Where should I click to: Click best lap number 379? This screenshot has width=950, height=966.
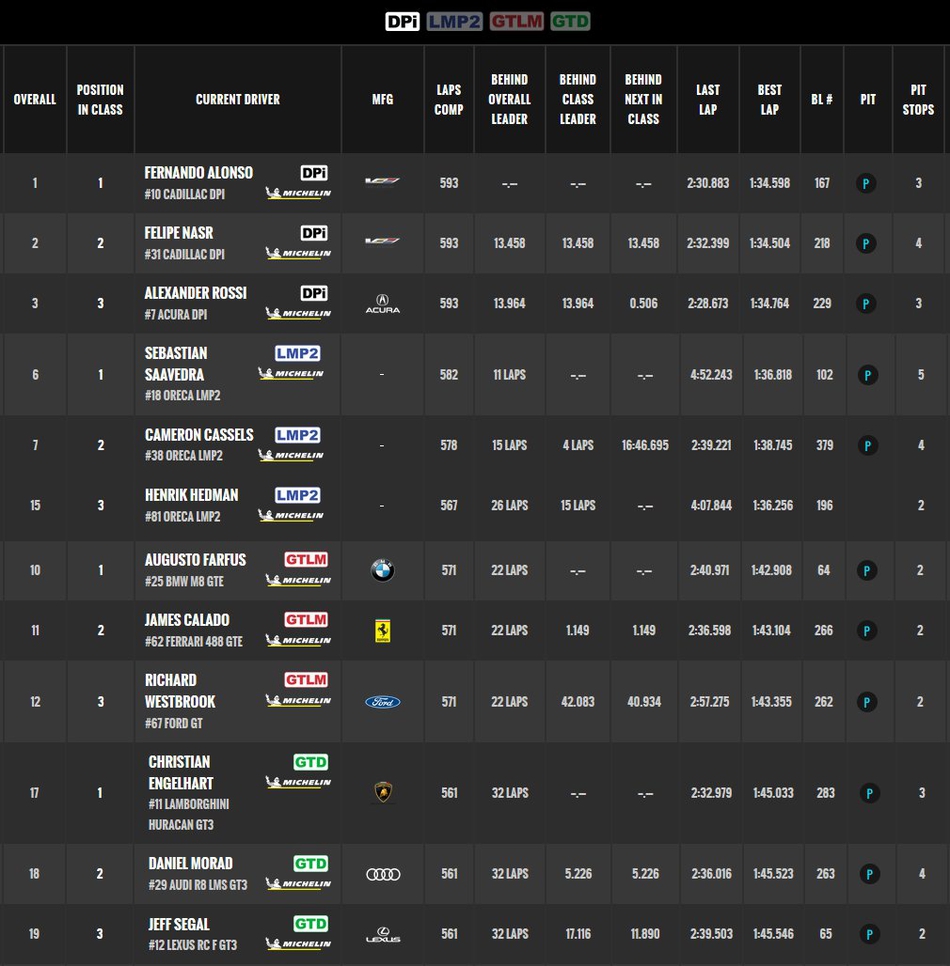click(824, 445)
